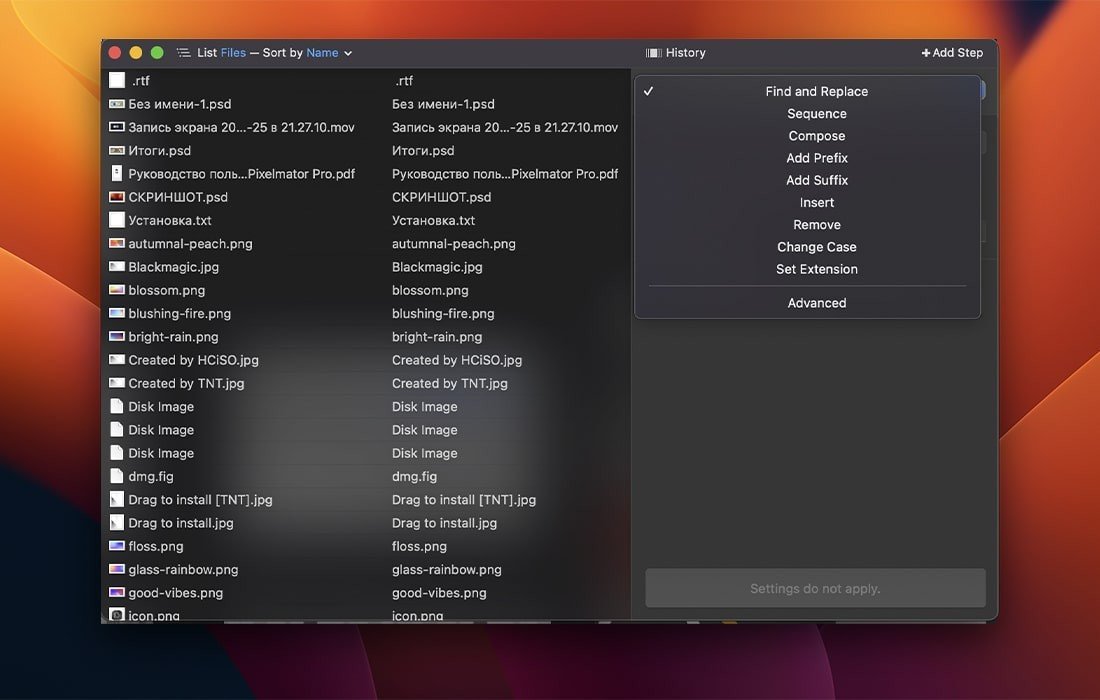The width and height of the screenshot is (1100, 700).
Task: Choose Sequence from the step menu
Action: tap(816, 114)
